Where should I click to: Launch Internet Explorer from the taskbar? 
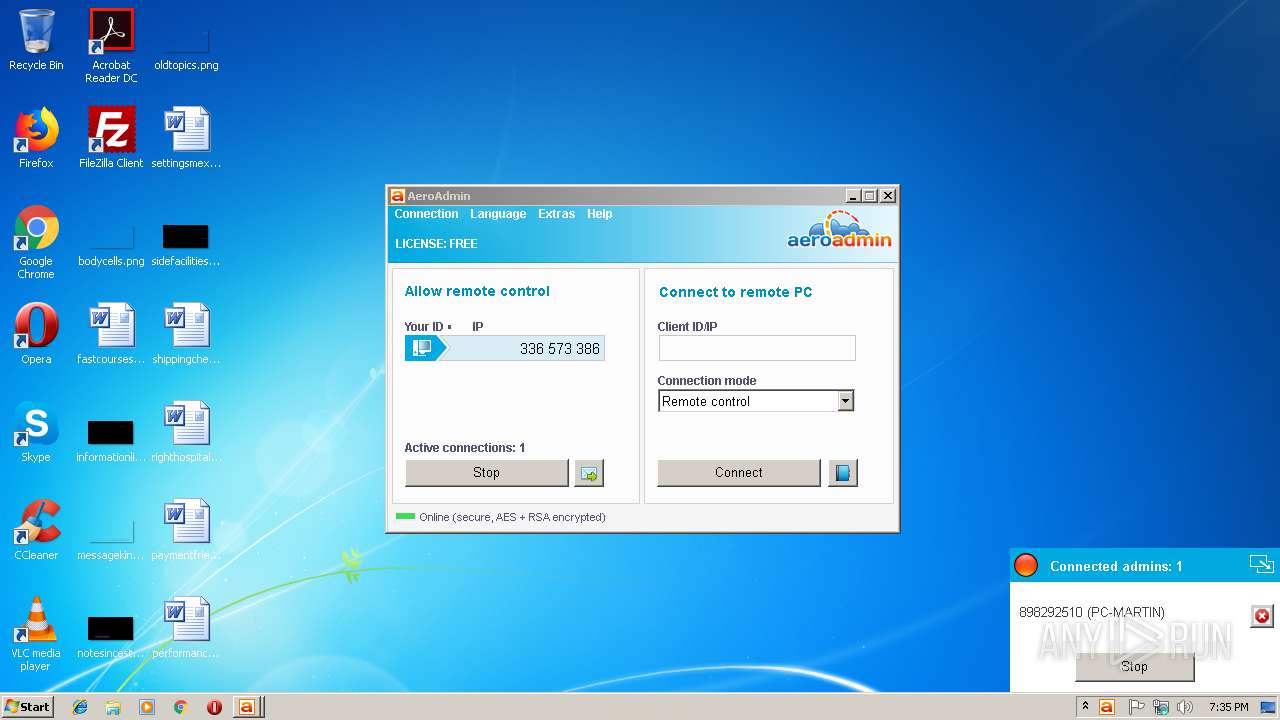pos(80,707)
